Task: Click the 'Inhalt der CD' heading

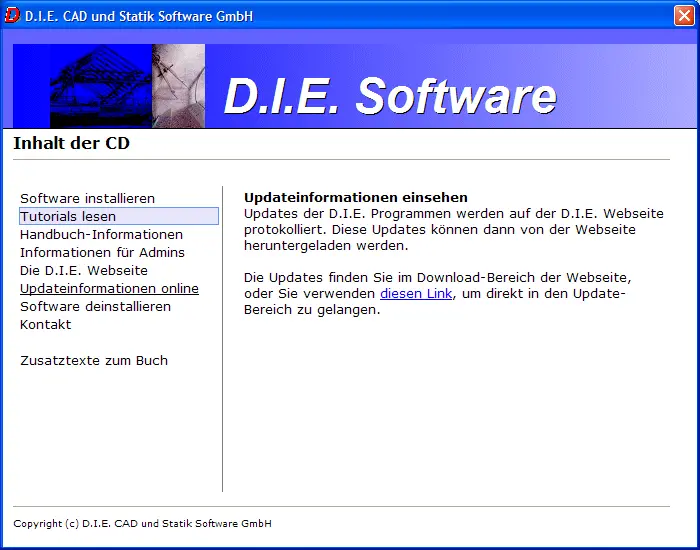Action: click(71, 143)
